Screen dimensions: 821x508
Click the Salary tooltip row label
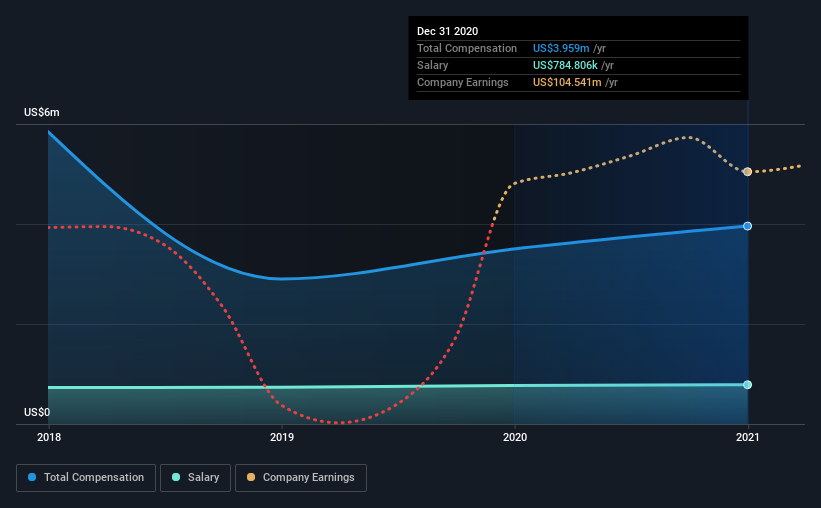432,65
